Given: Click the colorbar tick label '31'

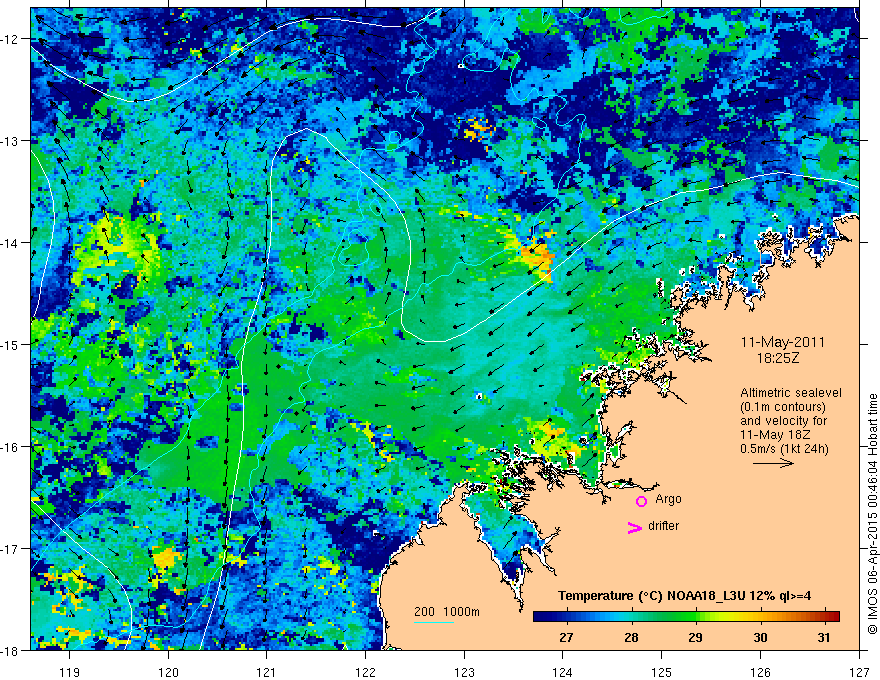Looking at the screenshot, I should coord(824,637).
